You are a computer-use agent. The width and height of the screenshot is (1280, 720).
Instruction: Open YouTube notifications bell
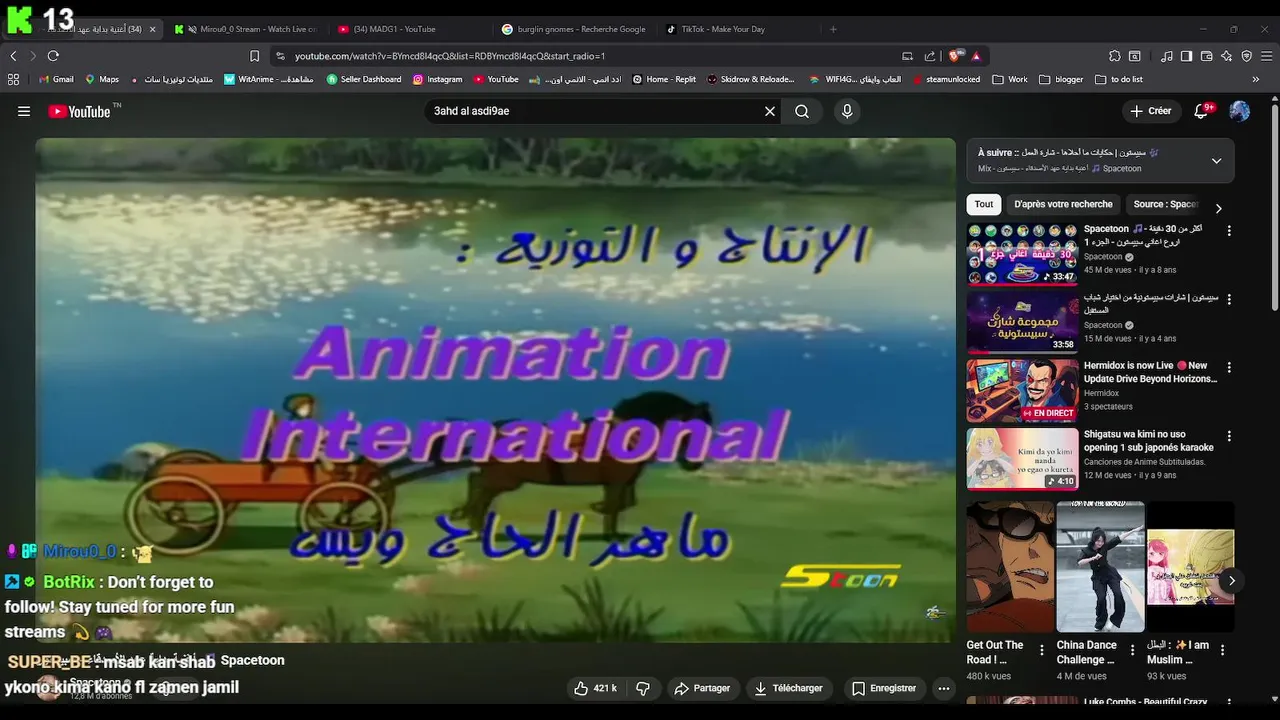pos(1201,111)
